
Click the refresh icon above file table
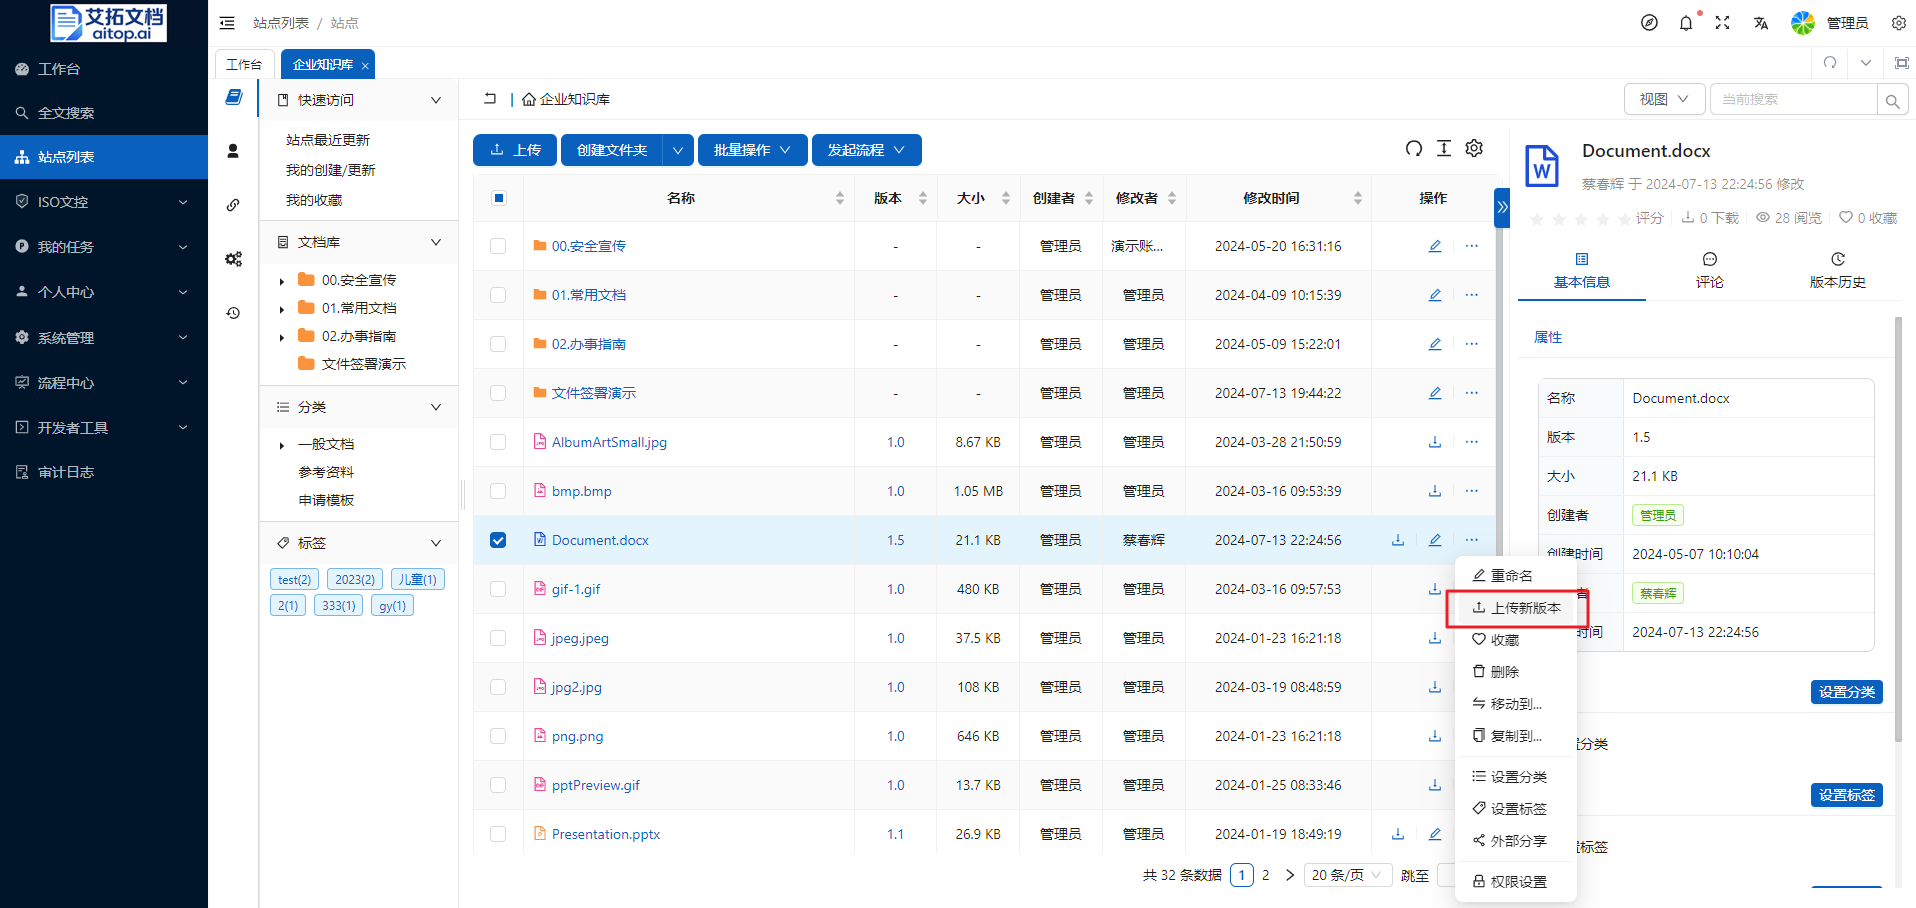click(x=1413, y=149)
